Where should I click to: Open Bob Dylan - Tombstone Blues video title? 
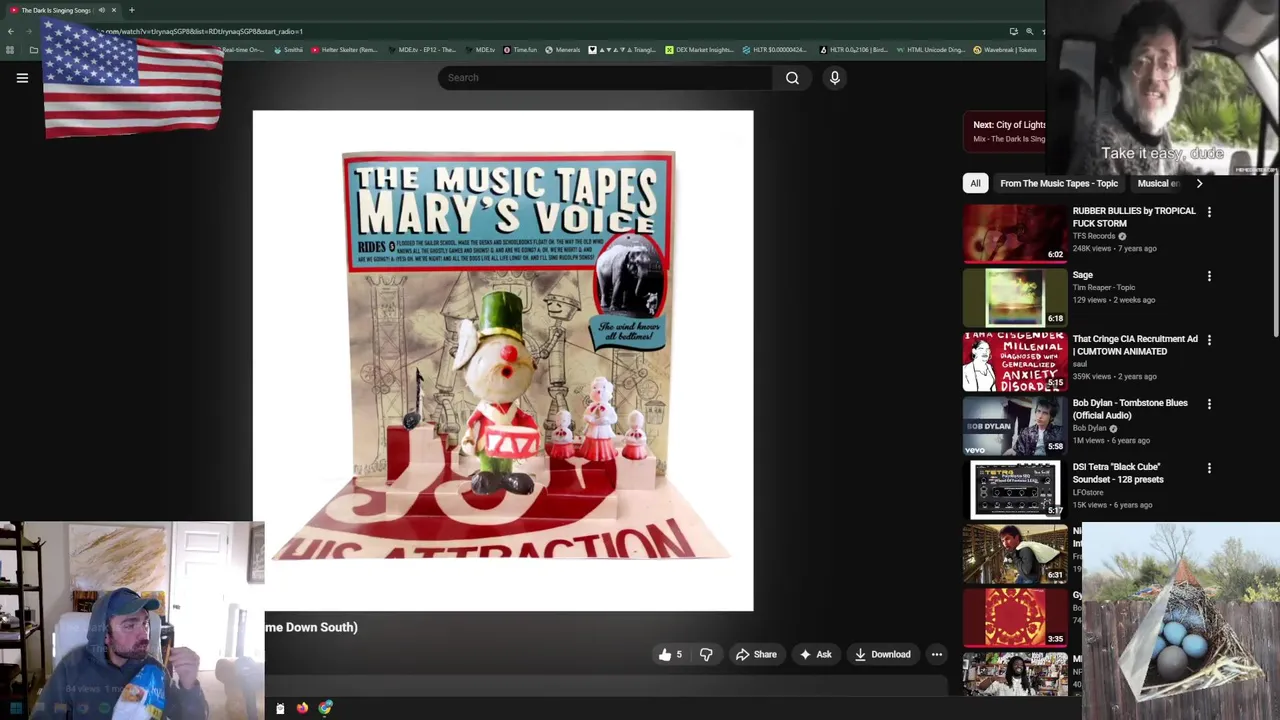(1130, 409)
